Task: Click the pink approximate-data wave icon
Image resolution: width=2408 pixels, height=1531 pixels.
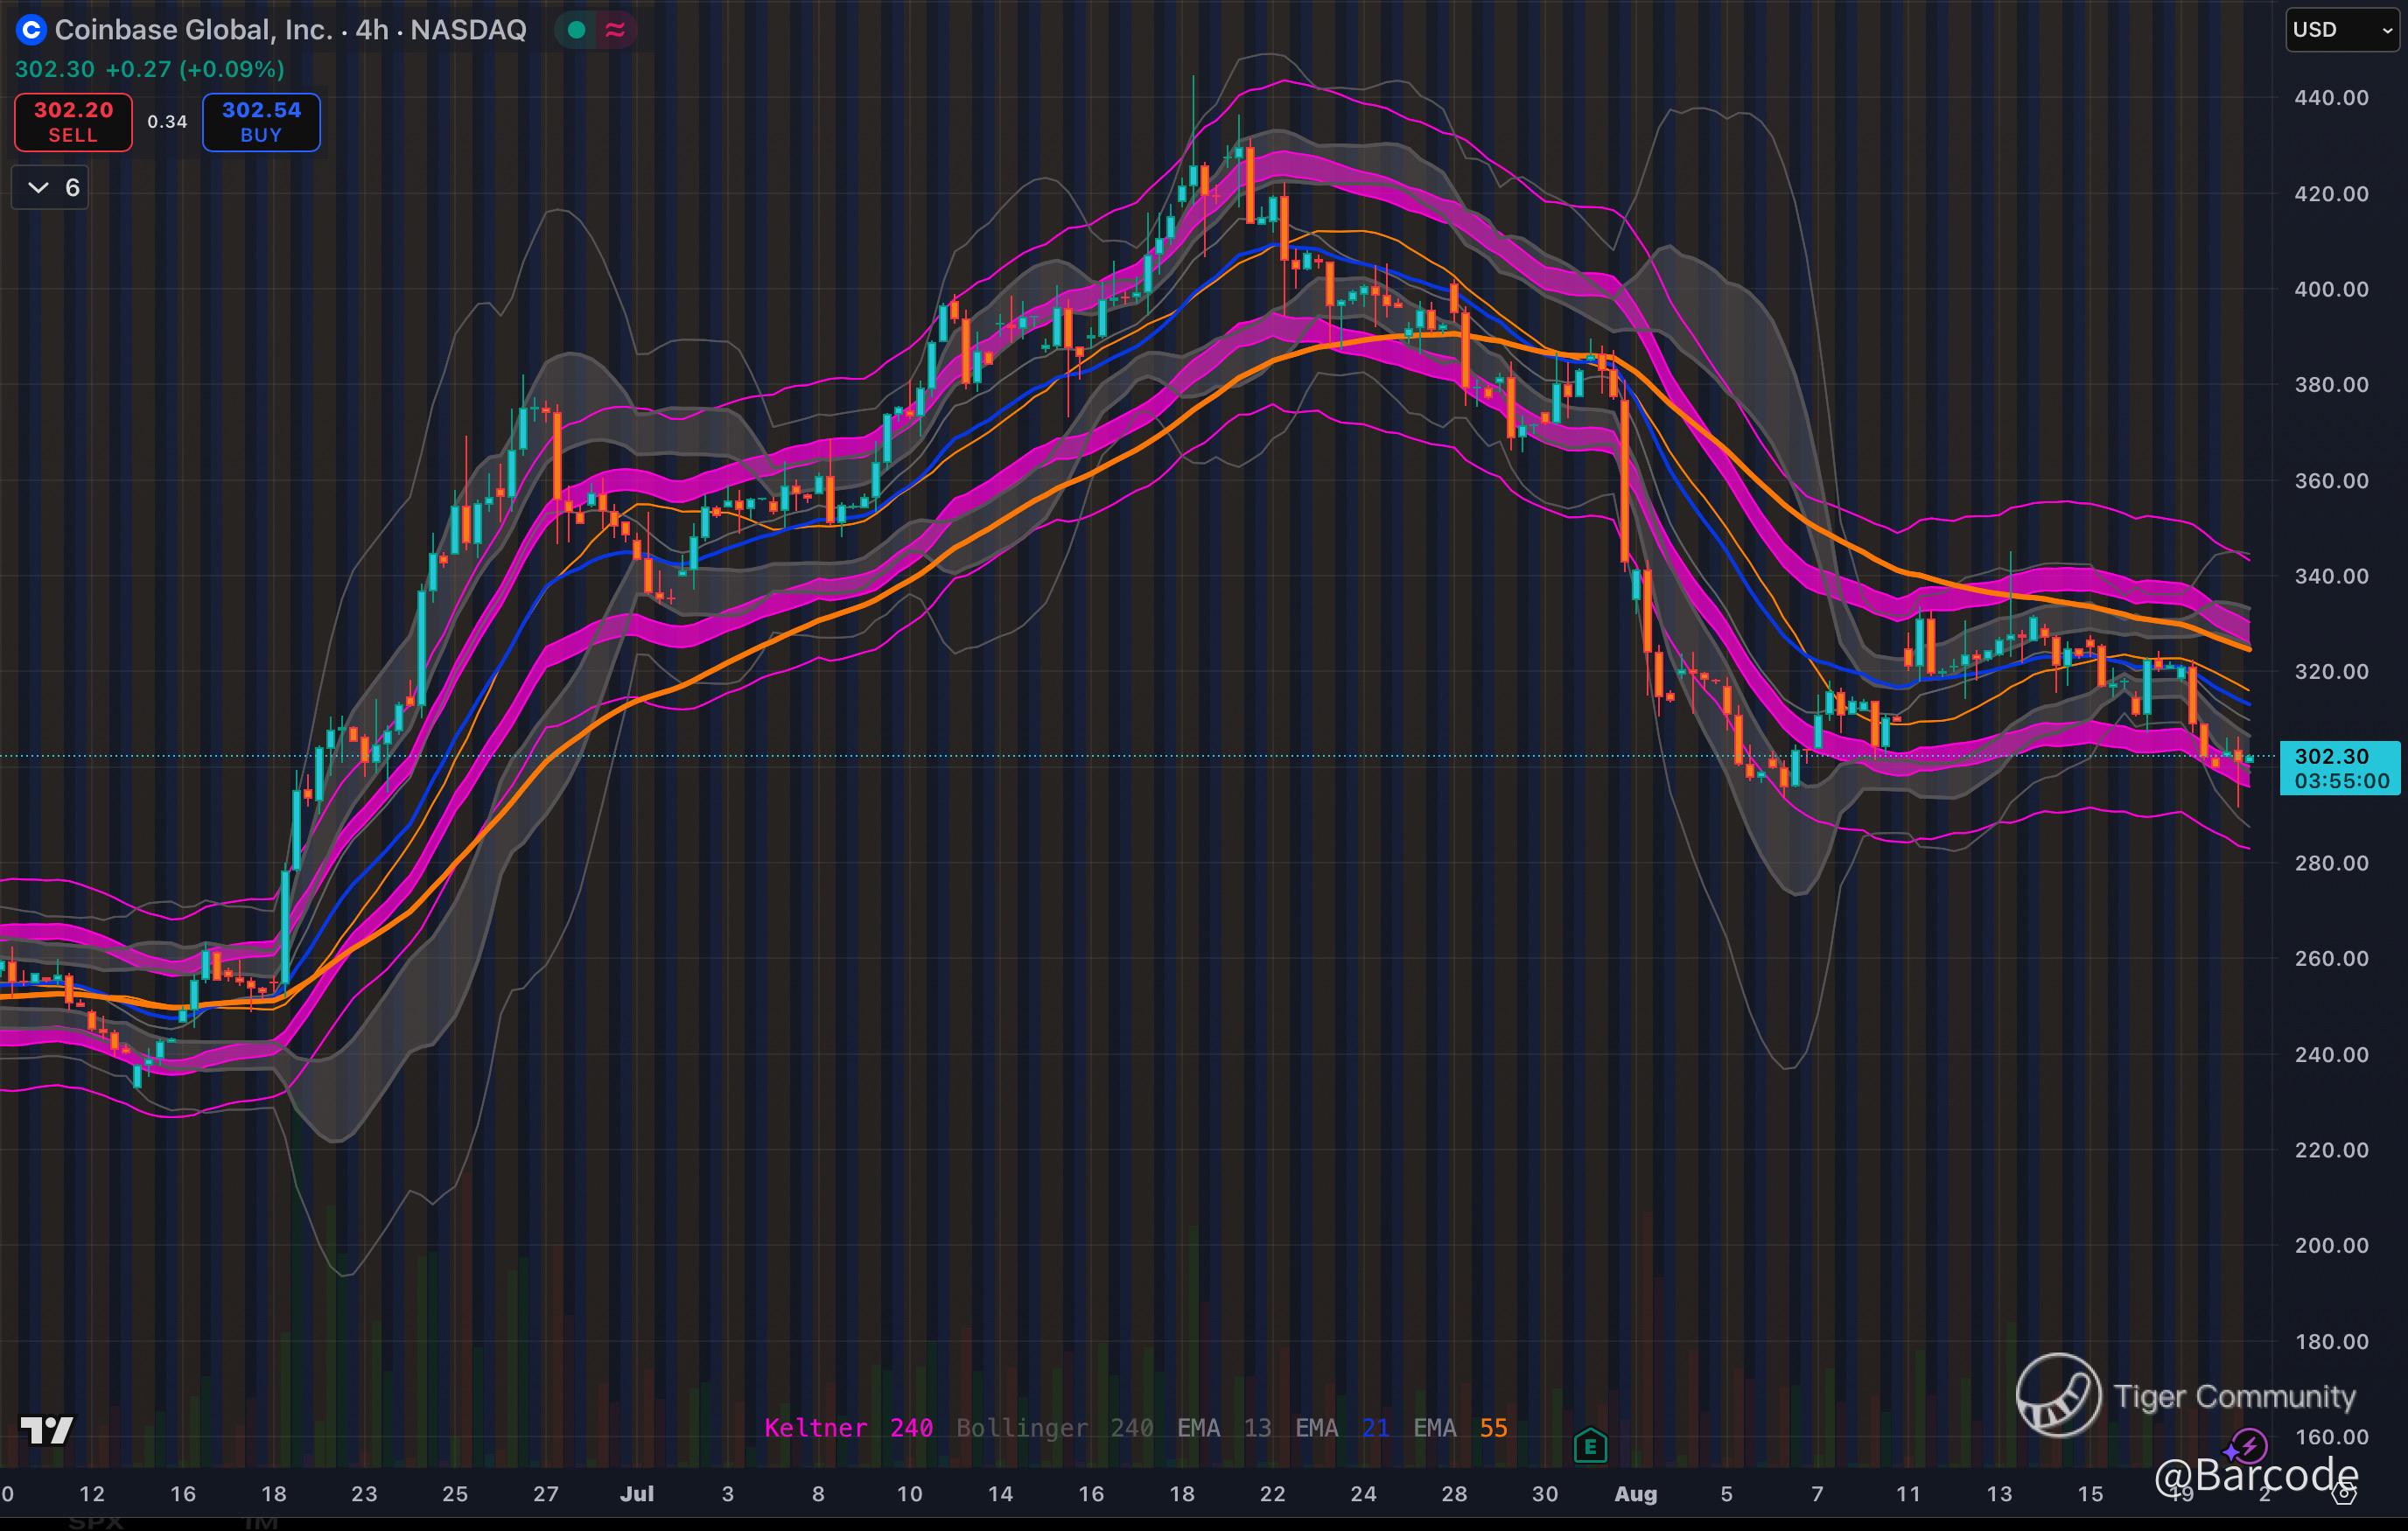Action: tap(615, 30)
